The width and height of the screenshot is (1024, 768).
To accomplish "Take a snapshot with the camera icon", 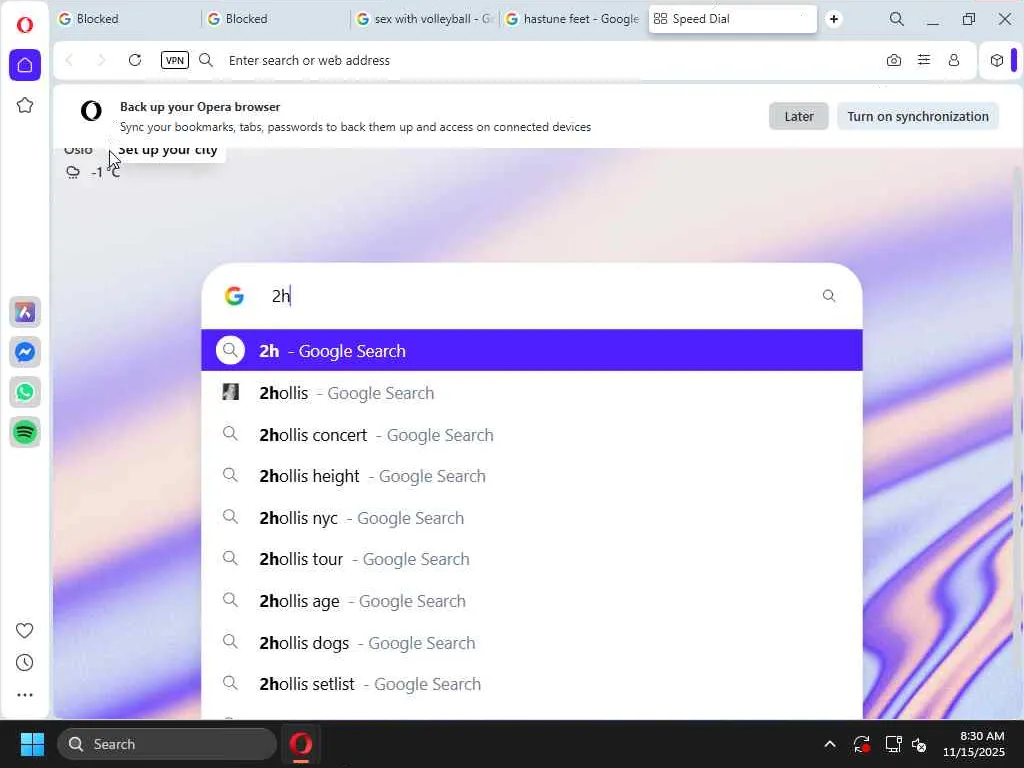I will pyautogui.click(x=894, y=60).
